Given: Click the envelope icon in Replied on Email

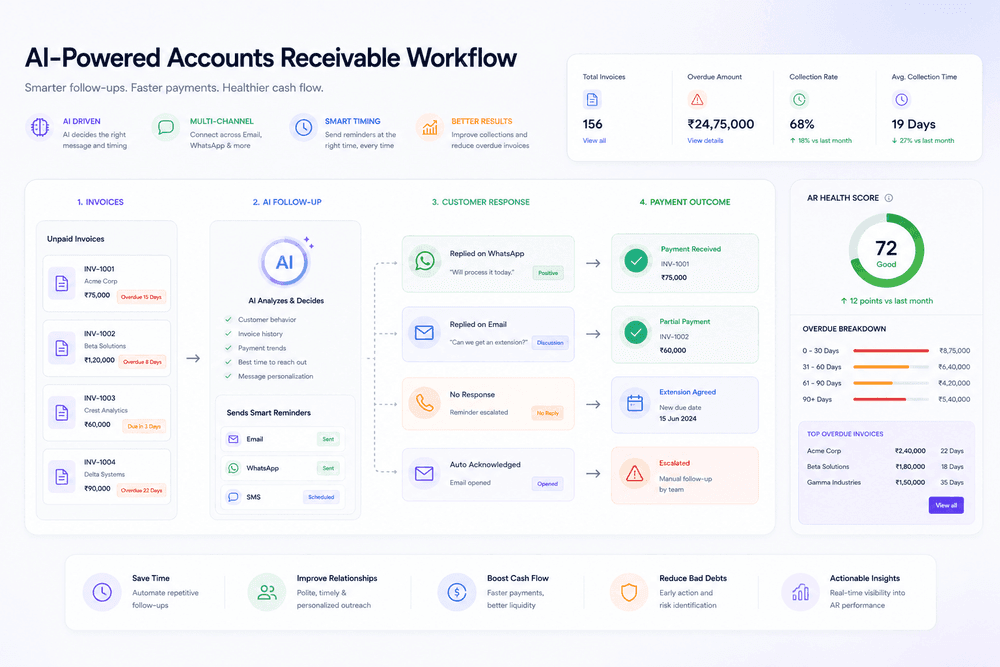Looking at the screenshot, I should (424, 332).
